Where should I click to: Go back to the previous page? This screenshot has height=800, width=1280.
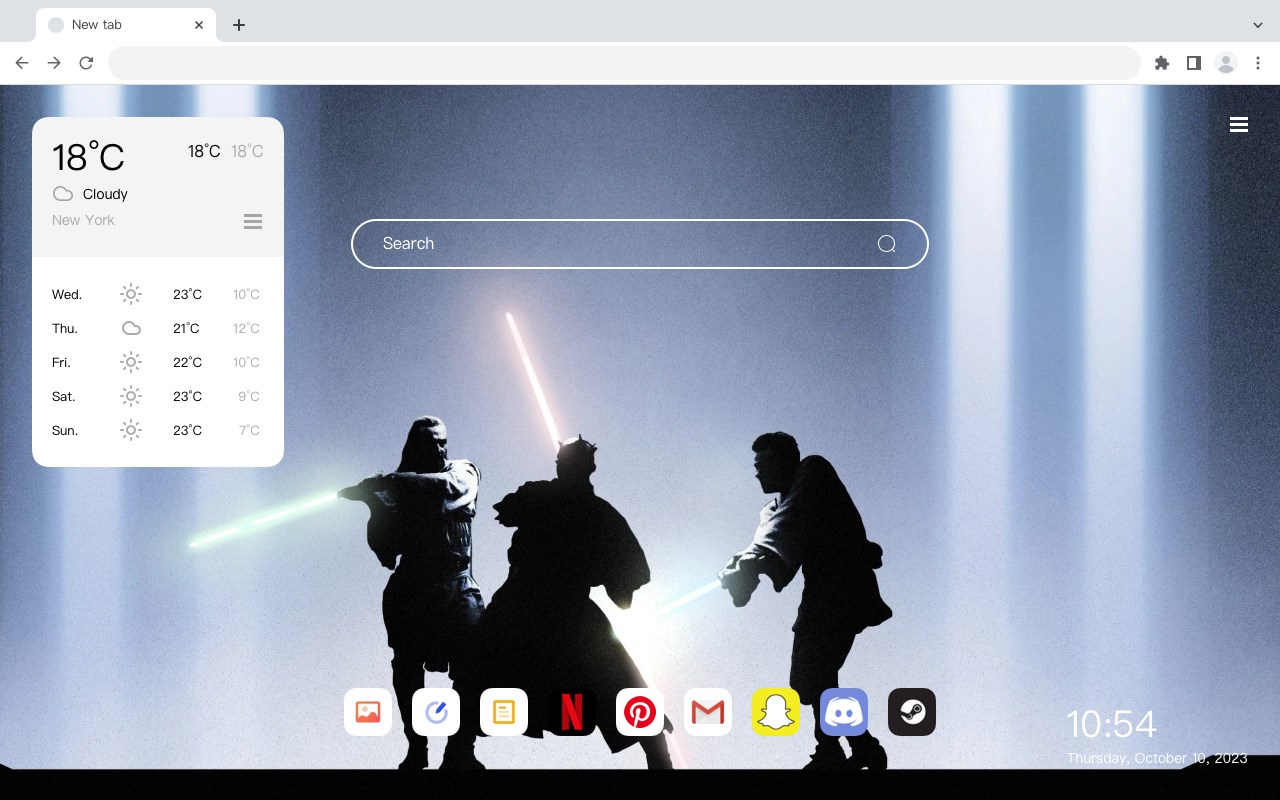point(22,63)
